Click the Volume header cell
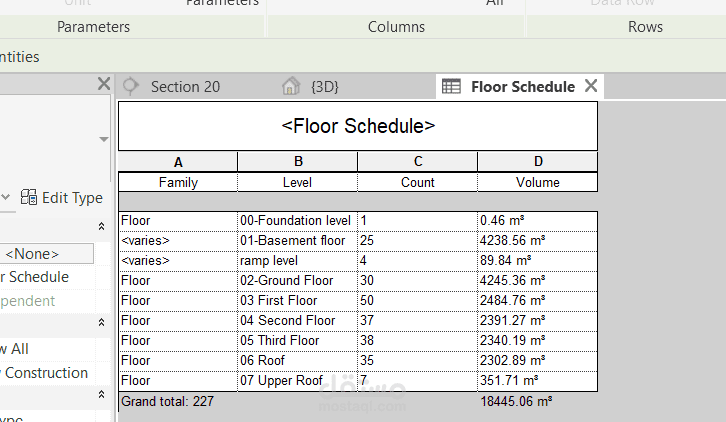Image resolution: width=726 pixels, height=422 pixels. [x=538, y=182]
